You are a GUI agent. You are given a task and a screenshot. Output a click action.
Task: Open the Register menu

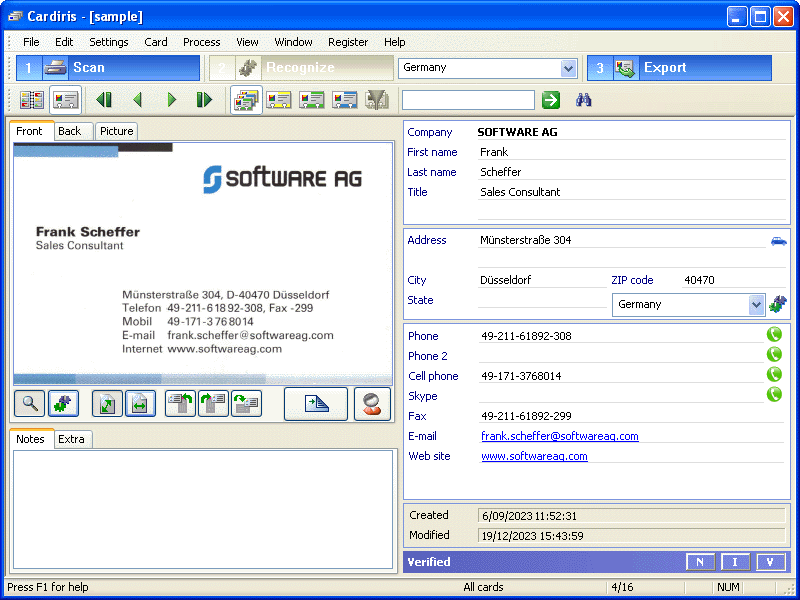click(348, 42)
